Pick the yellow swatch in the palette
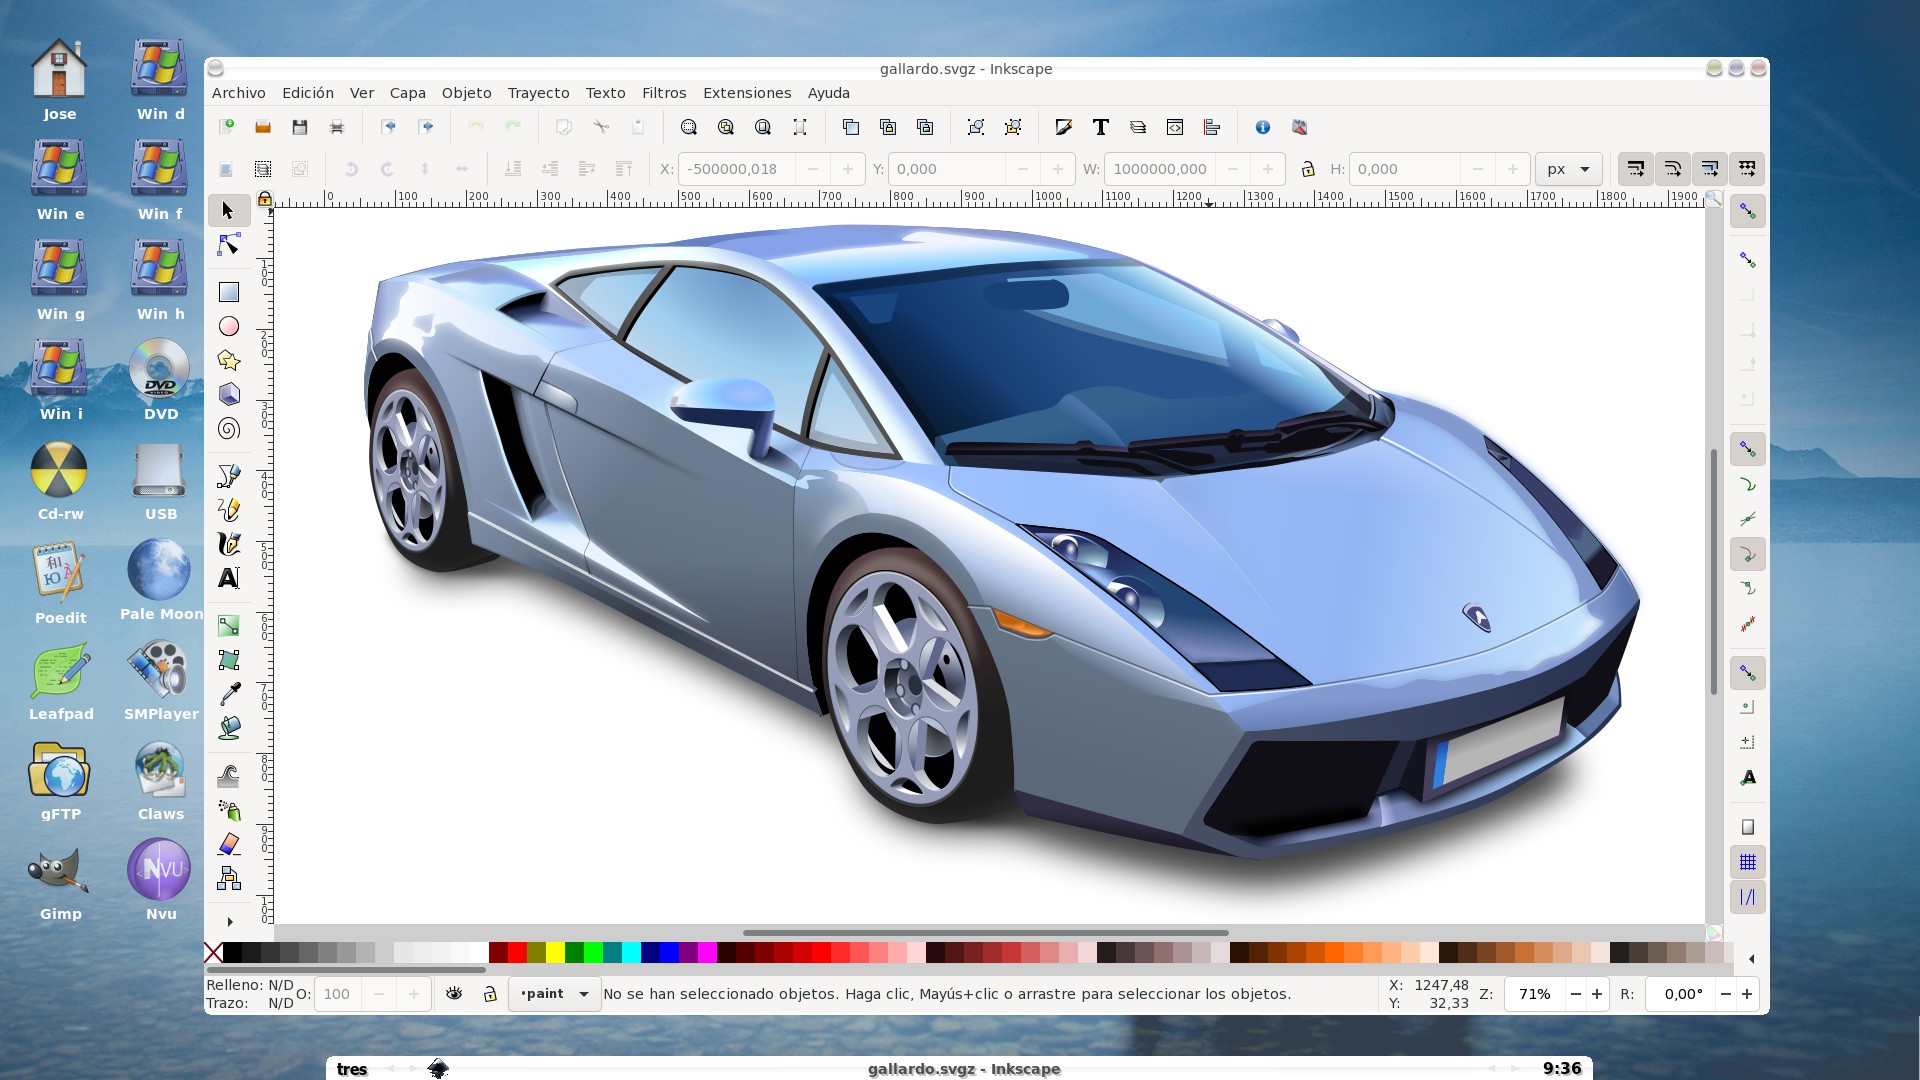The image size is (1920, 1080). [555, 953]
